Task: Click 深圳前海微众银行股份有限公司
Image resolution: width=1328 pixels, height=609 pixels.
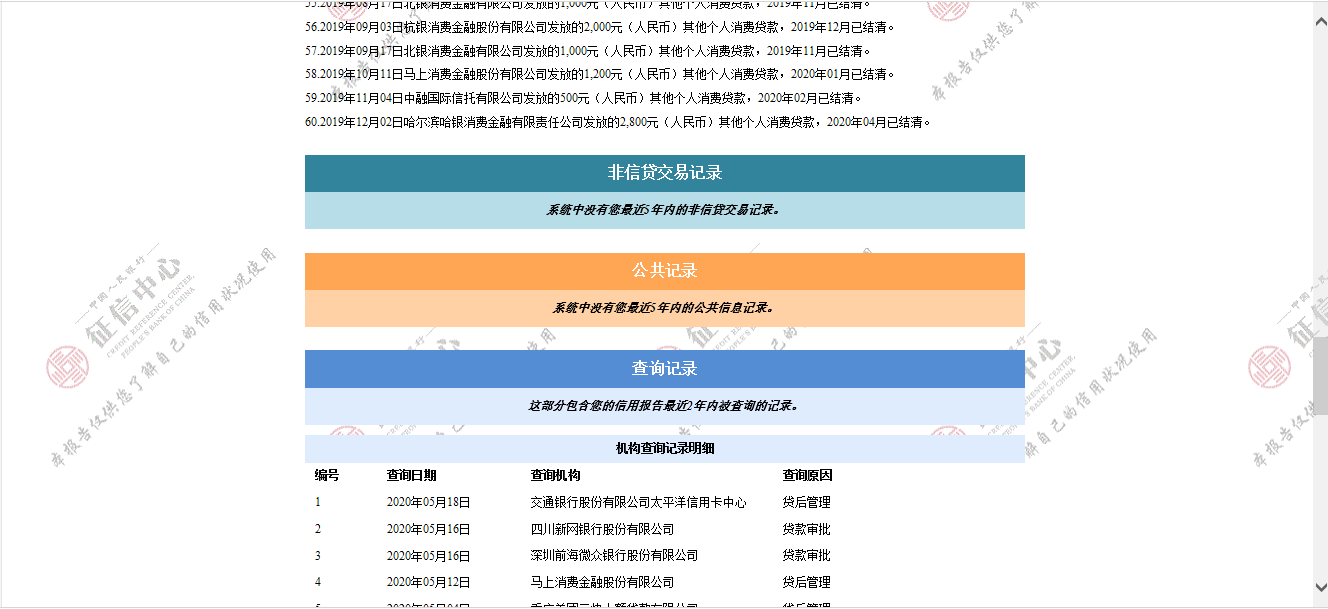Action: [614, 555]
